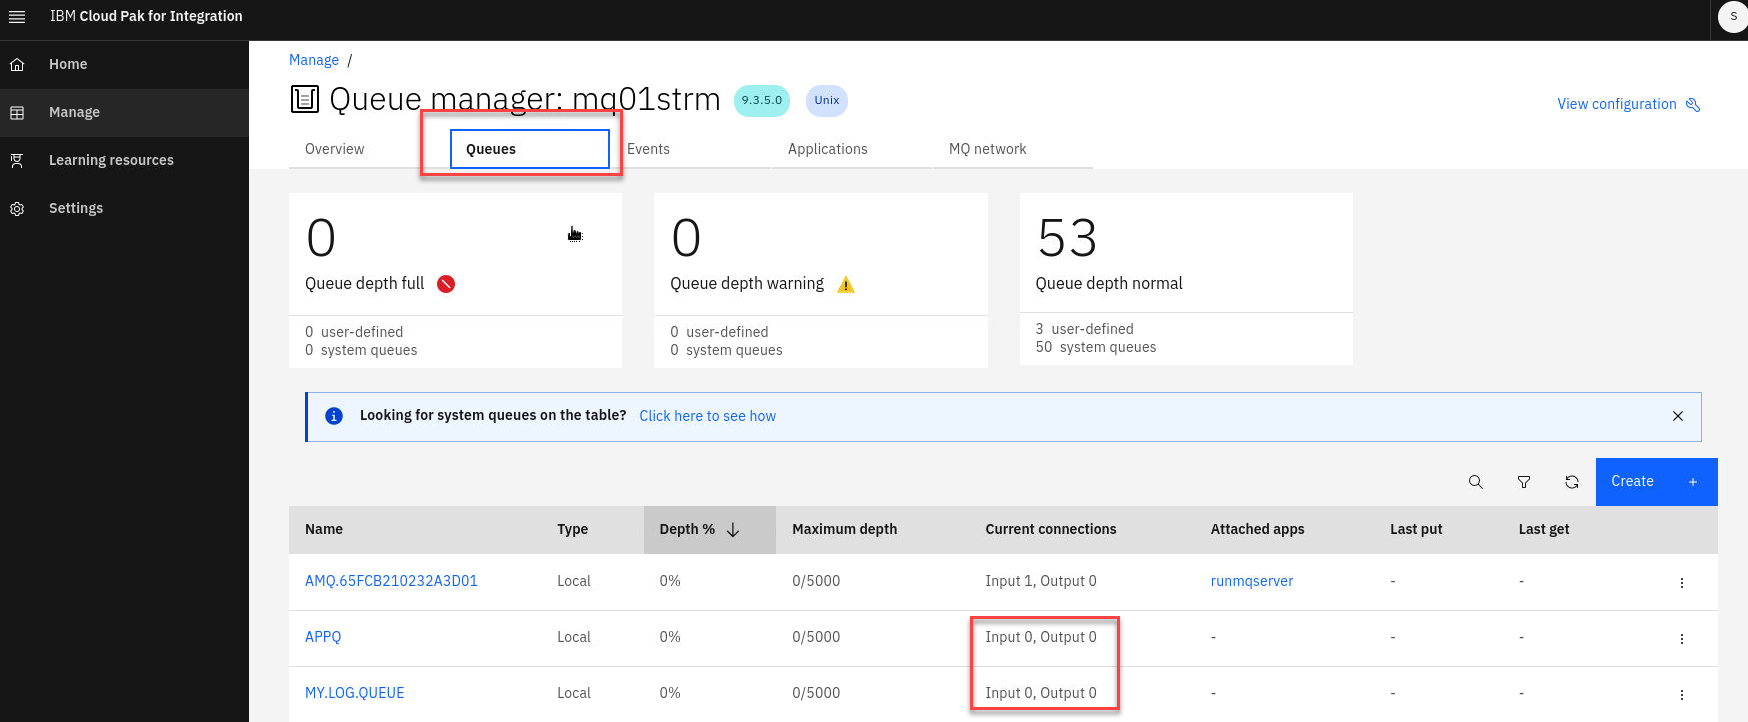Open the hamburger navigation menu
Image resolution: width=1748 pixels, height=722 pixels.
click(17, 17)
